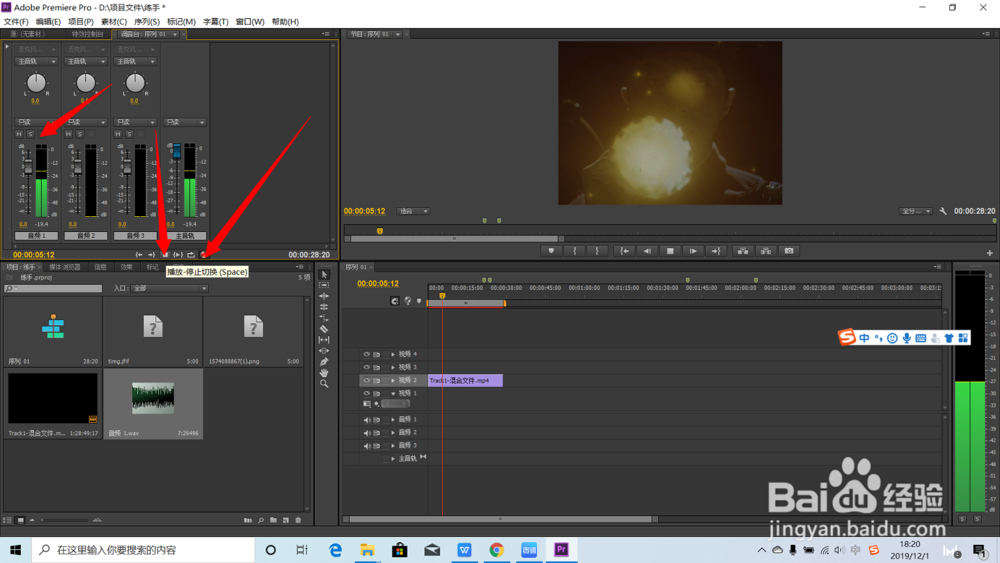Screen dimensions: 1000x563
Task: Click the 音频 1 mixer volume fader
Action: click(27, 166)
